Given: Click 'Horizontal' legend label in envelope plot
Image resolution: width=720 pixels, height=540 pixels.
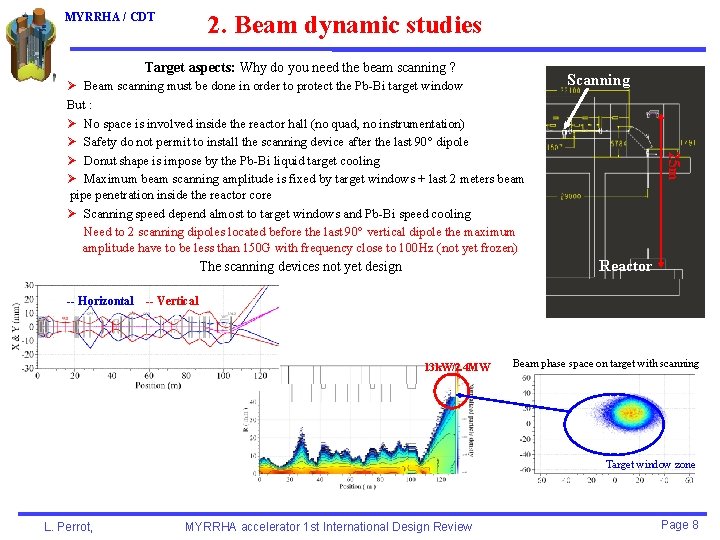Looking at the screenshot, I should tap(106, 301).
